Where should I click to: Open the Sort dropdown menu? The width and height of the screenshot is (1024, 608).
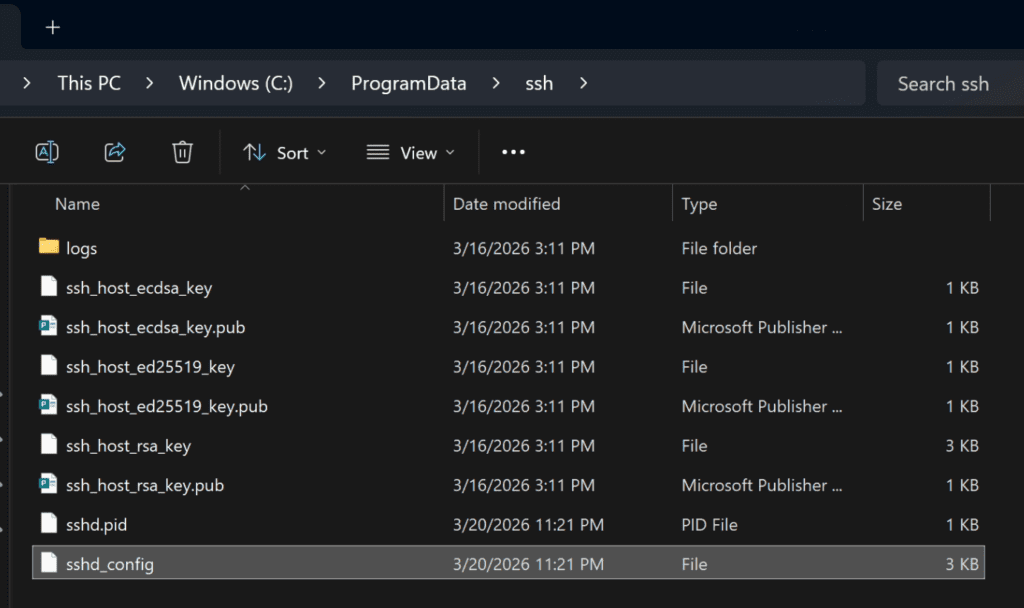[285, 152]
